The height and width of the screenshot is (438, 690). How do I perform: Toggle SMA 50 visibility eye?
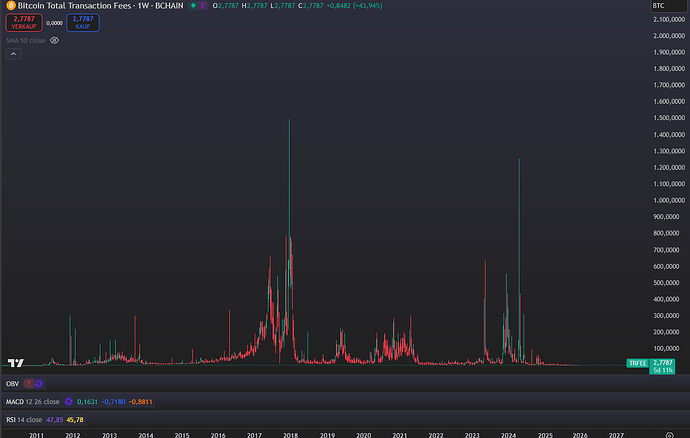click(54, 40)
